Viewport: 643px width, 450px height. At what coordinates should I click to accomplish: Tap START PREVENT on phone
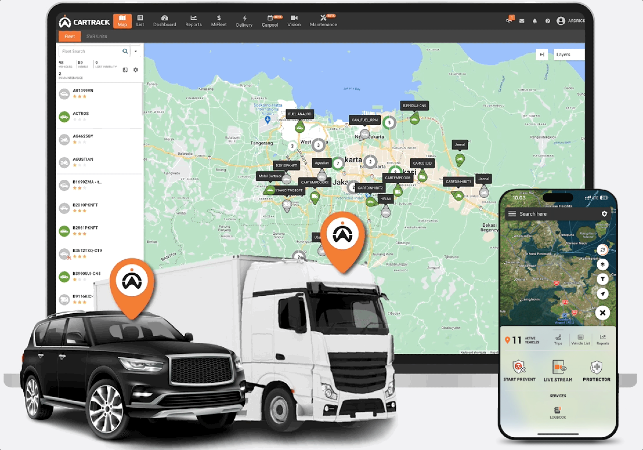(519, 370)
